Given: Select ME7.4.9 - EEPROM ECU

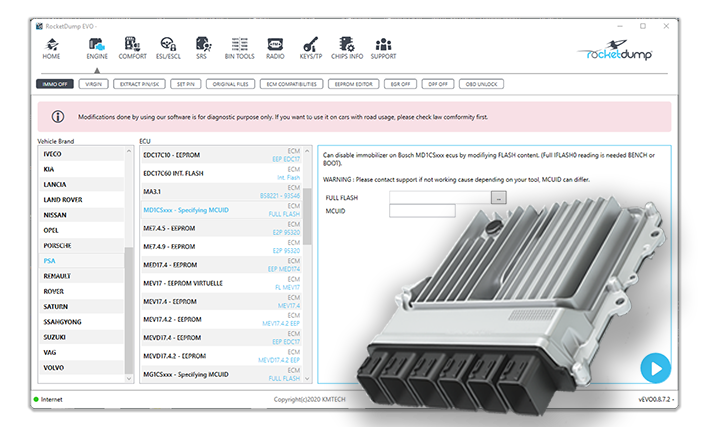Looking at the screenshot, I should coord(222,247).
